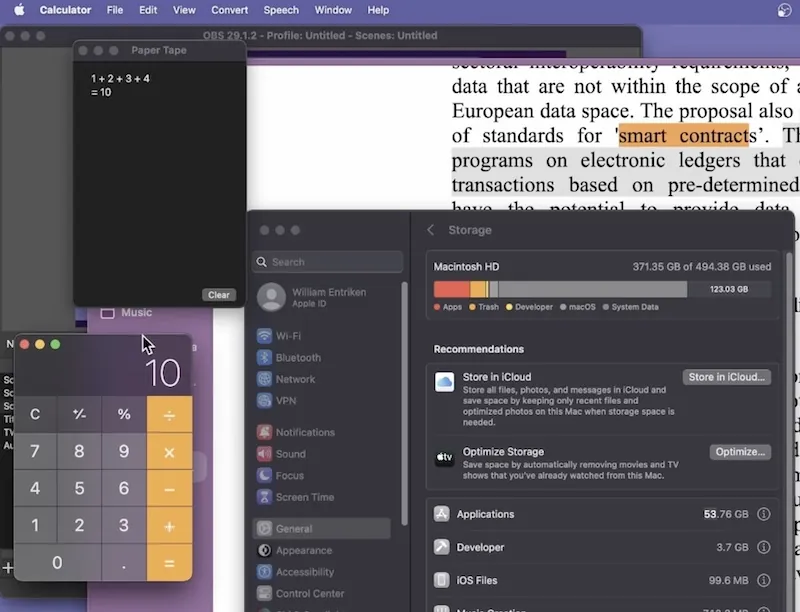800x612 pixels.
Task: Open the File menu
Action: (x=115, y=10)
